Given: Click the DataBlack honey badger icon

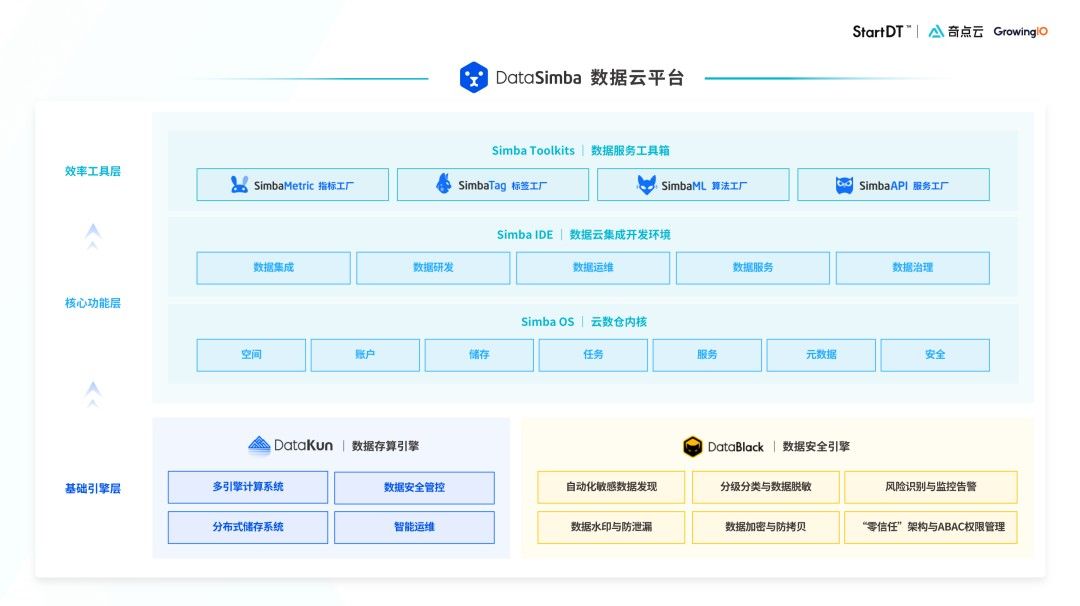Looking at the screenshot, I should click(x=693, y=444).
